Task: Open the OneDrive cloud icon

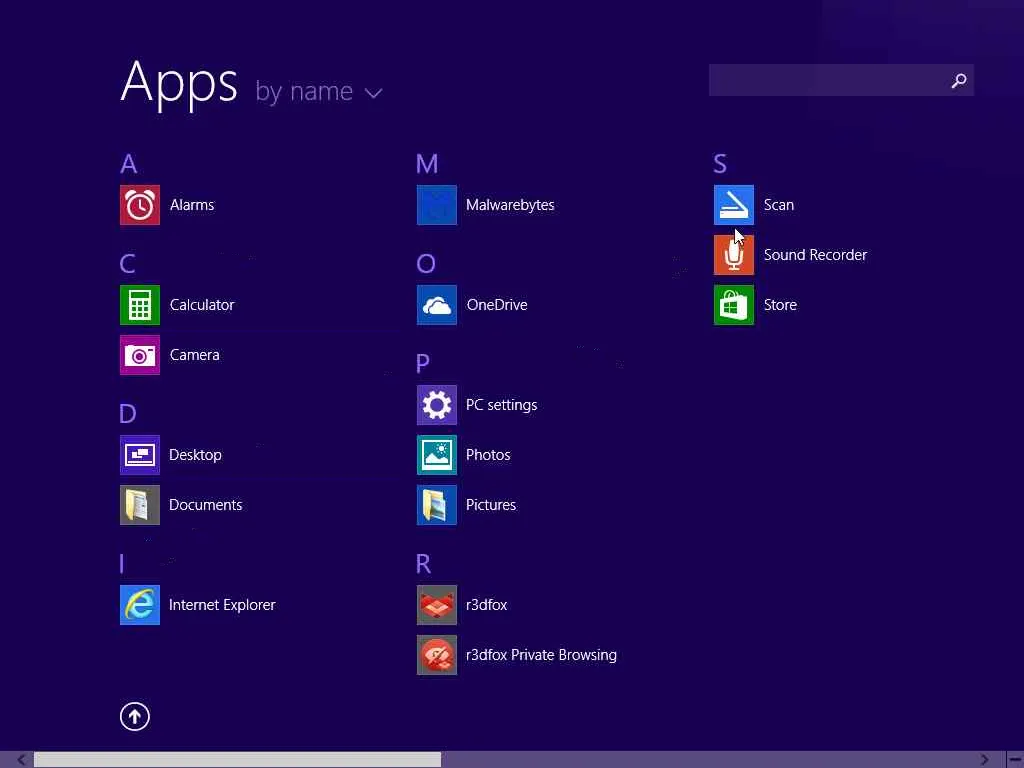Action: click(x=437, y=305)
